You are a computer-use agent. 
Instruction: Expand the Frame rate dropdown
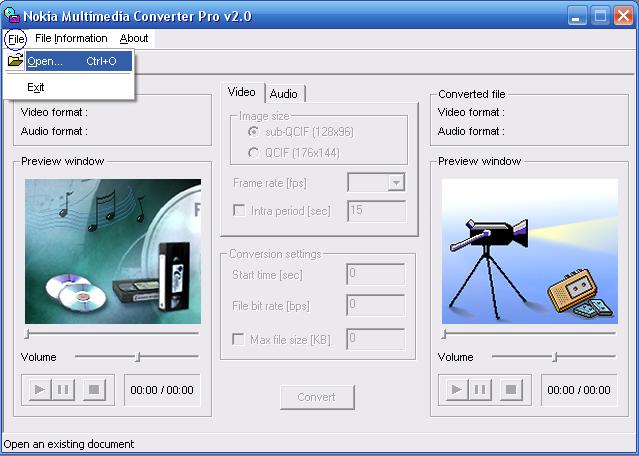point(396,182)
